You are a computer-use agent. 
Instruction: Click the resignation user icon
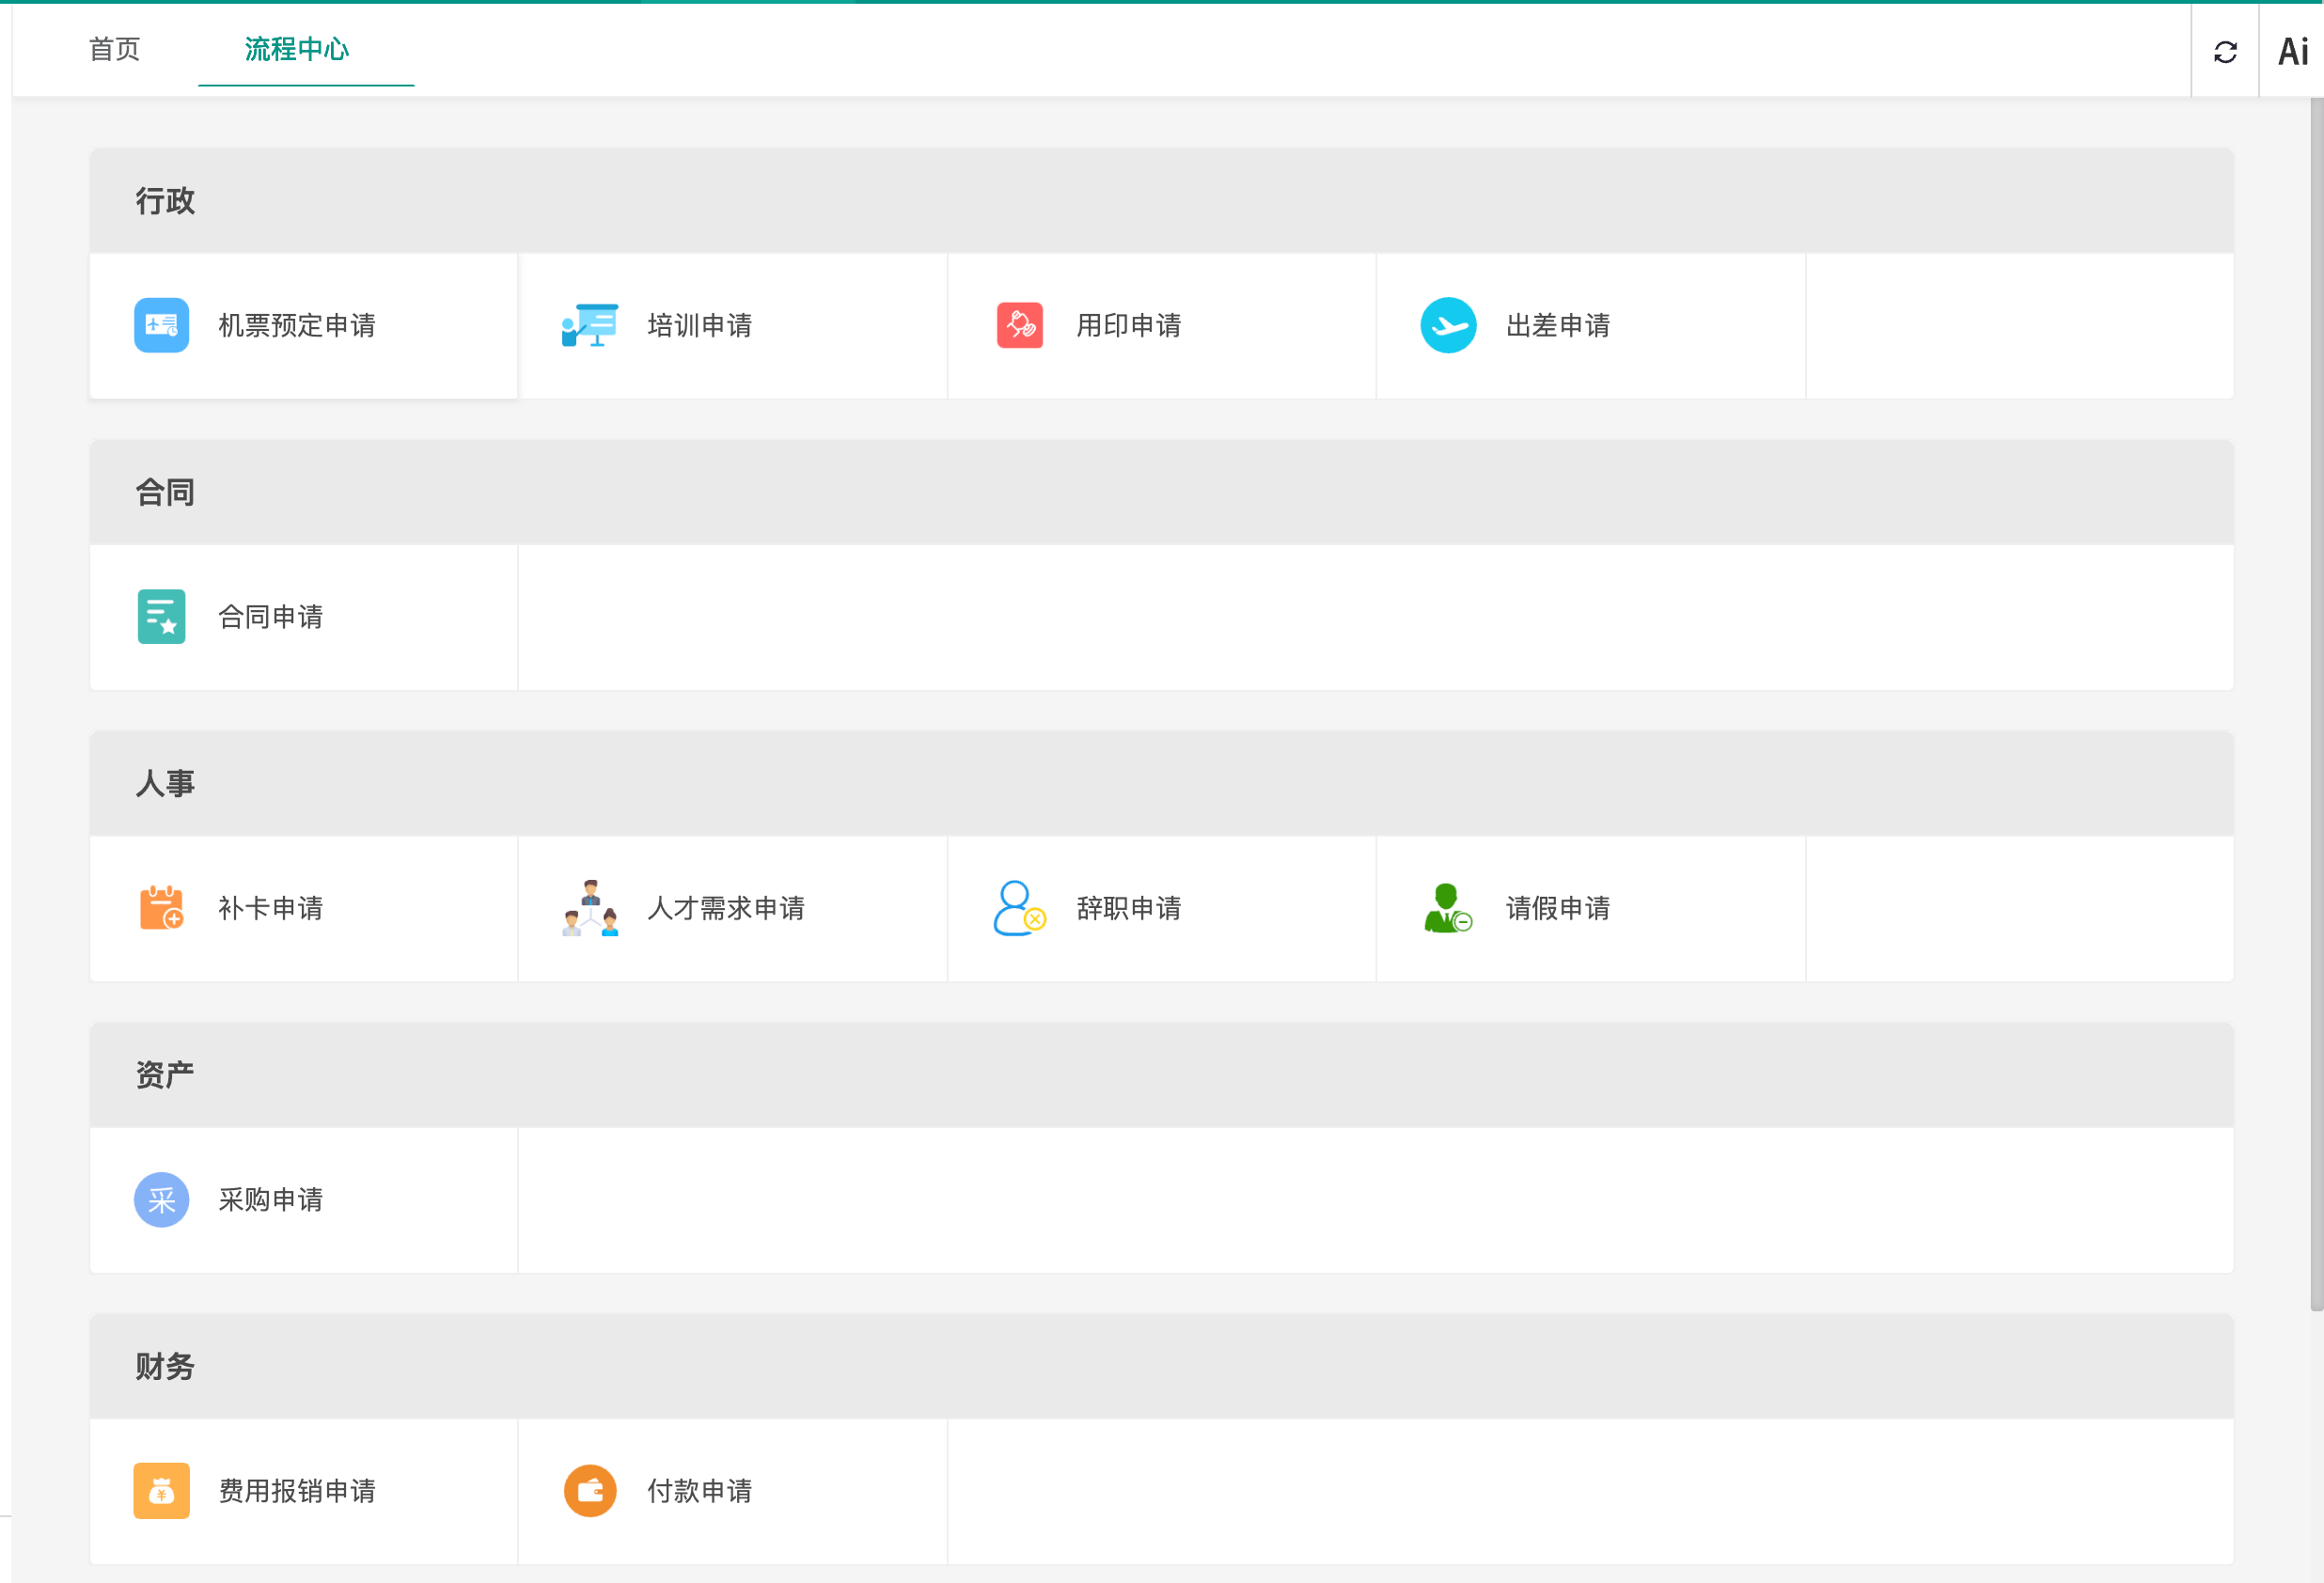tap(1019, 907)
